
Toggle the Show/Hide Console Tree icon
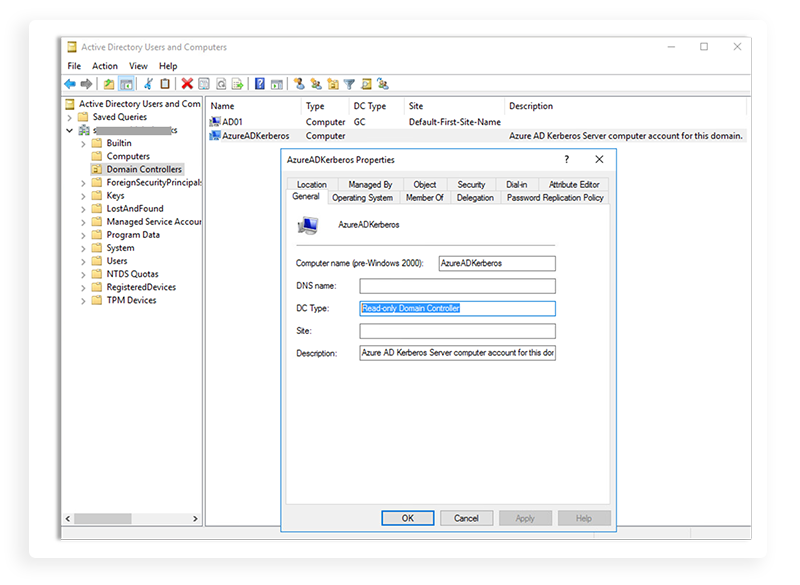click(x=126, y=84)
